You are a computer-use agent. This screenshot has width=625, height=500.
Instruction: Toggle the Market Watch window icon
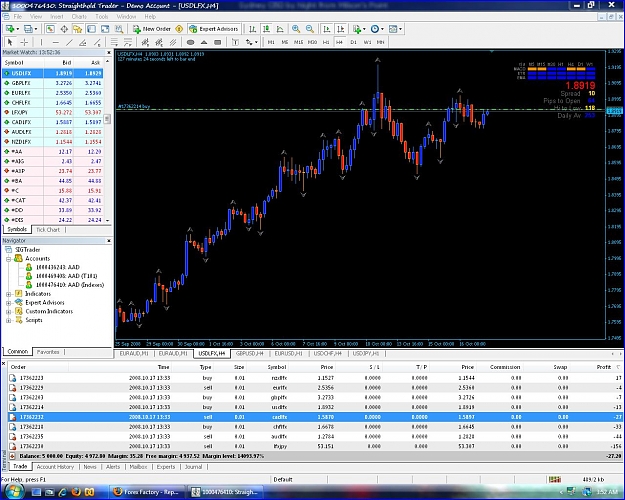coord(50,29)
